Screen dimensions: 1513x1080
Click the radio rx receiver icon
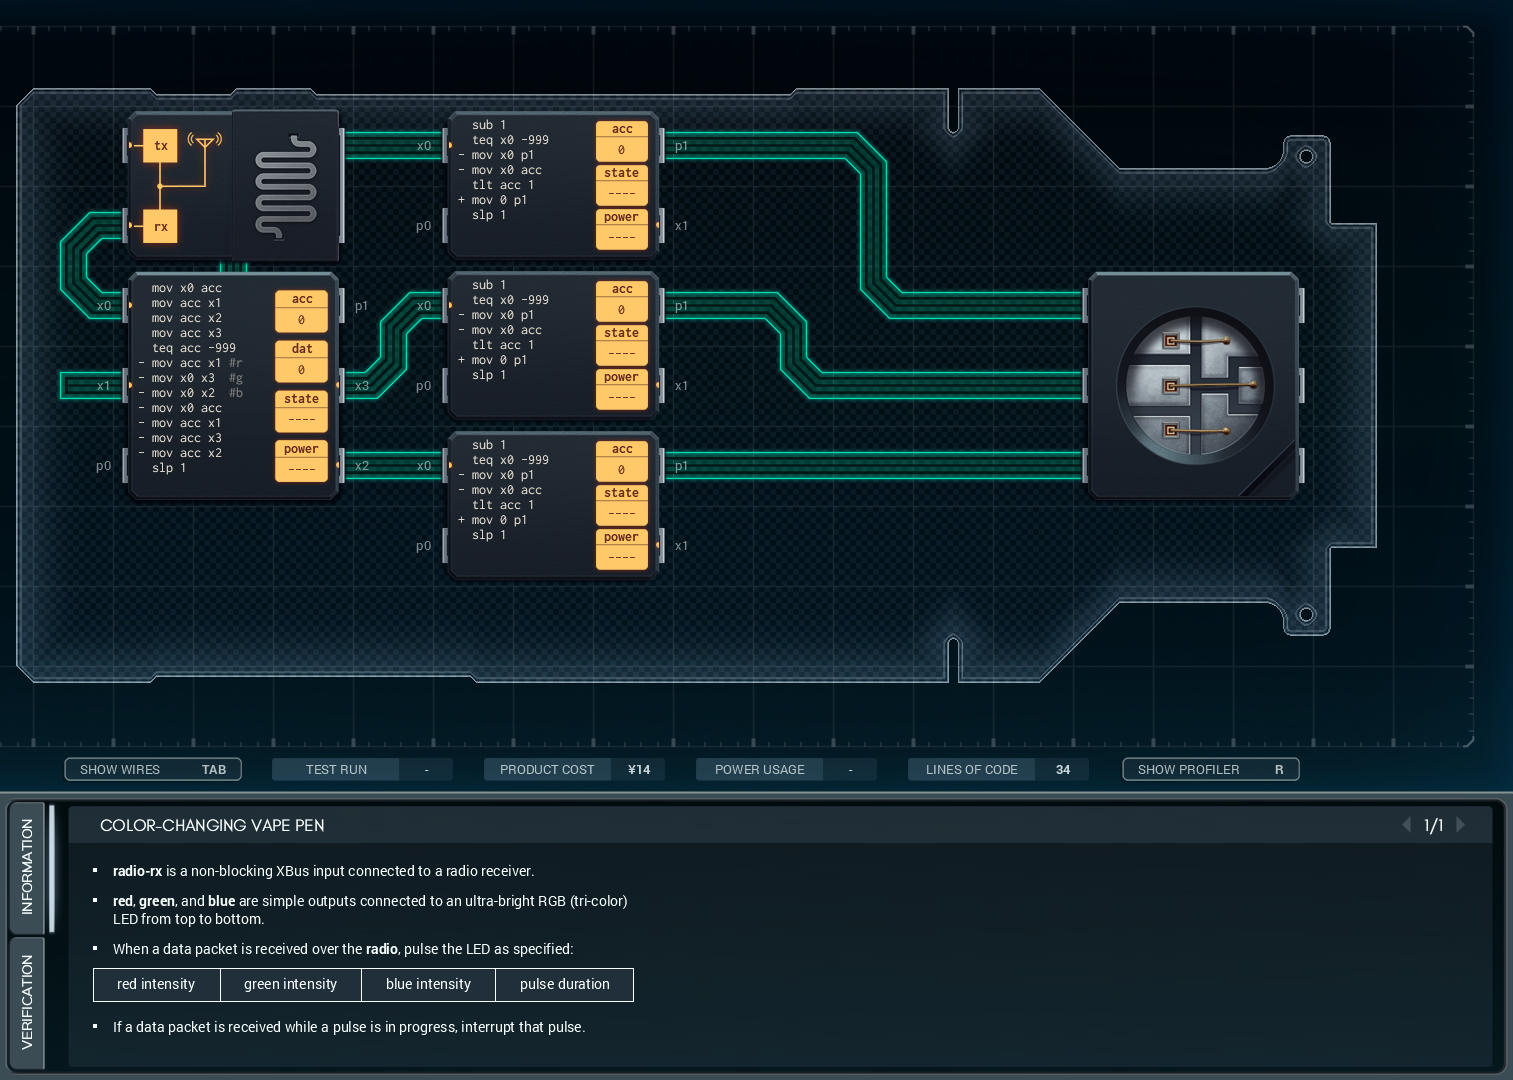pyautogui.click(x=160, y=227)
